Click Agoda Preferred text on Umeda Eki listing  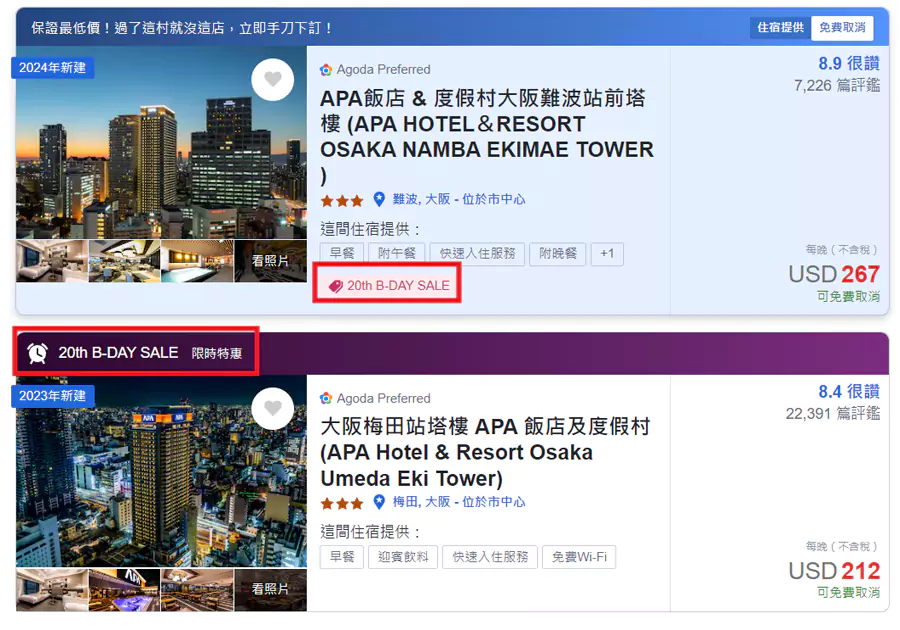click(x=383, y=398)
